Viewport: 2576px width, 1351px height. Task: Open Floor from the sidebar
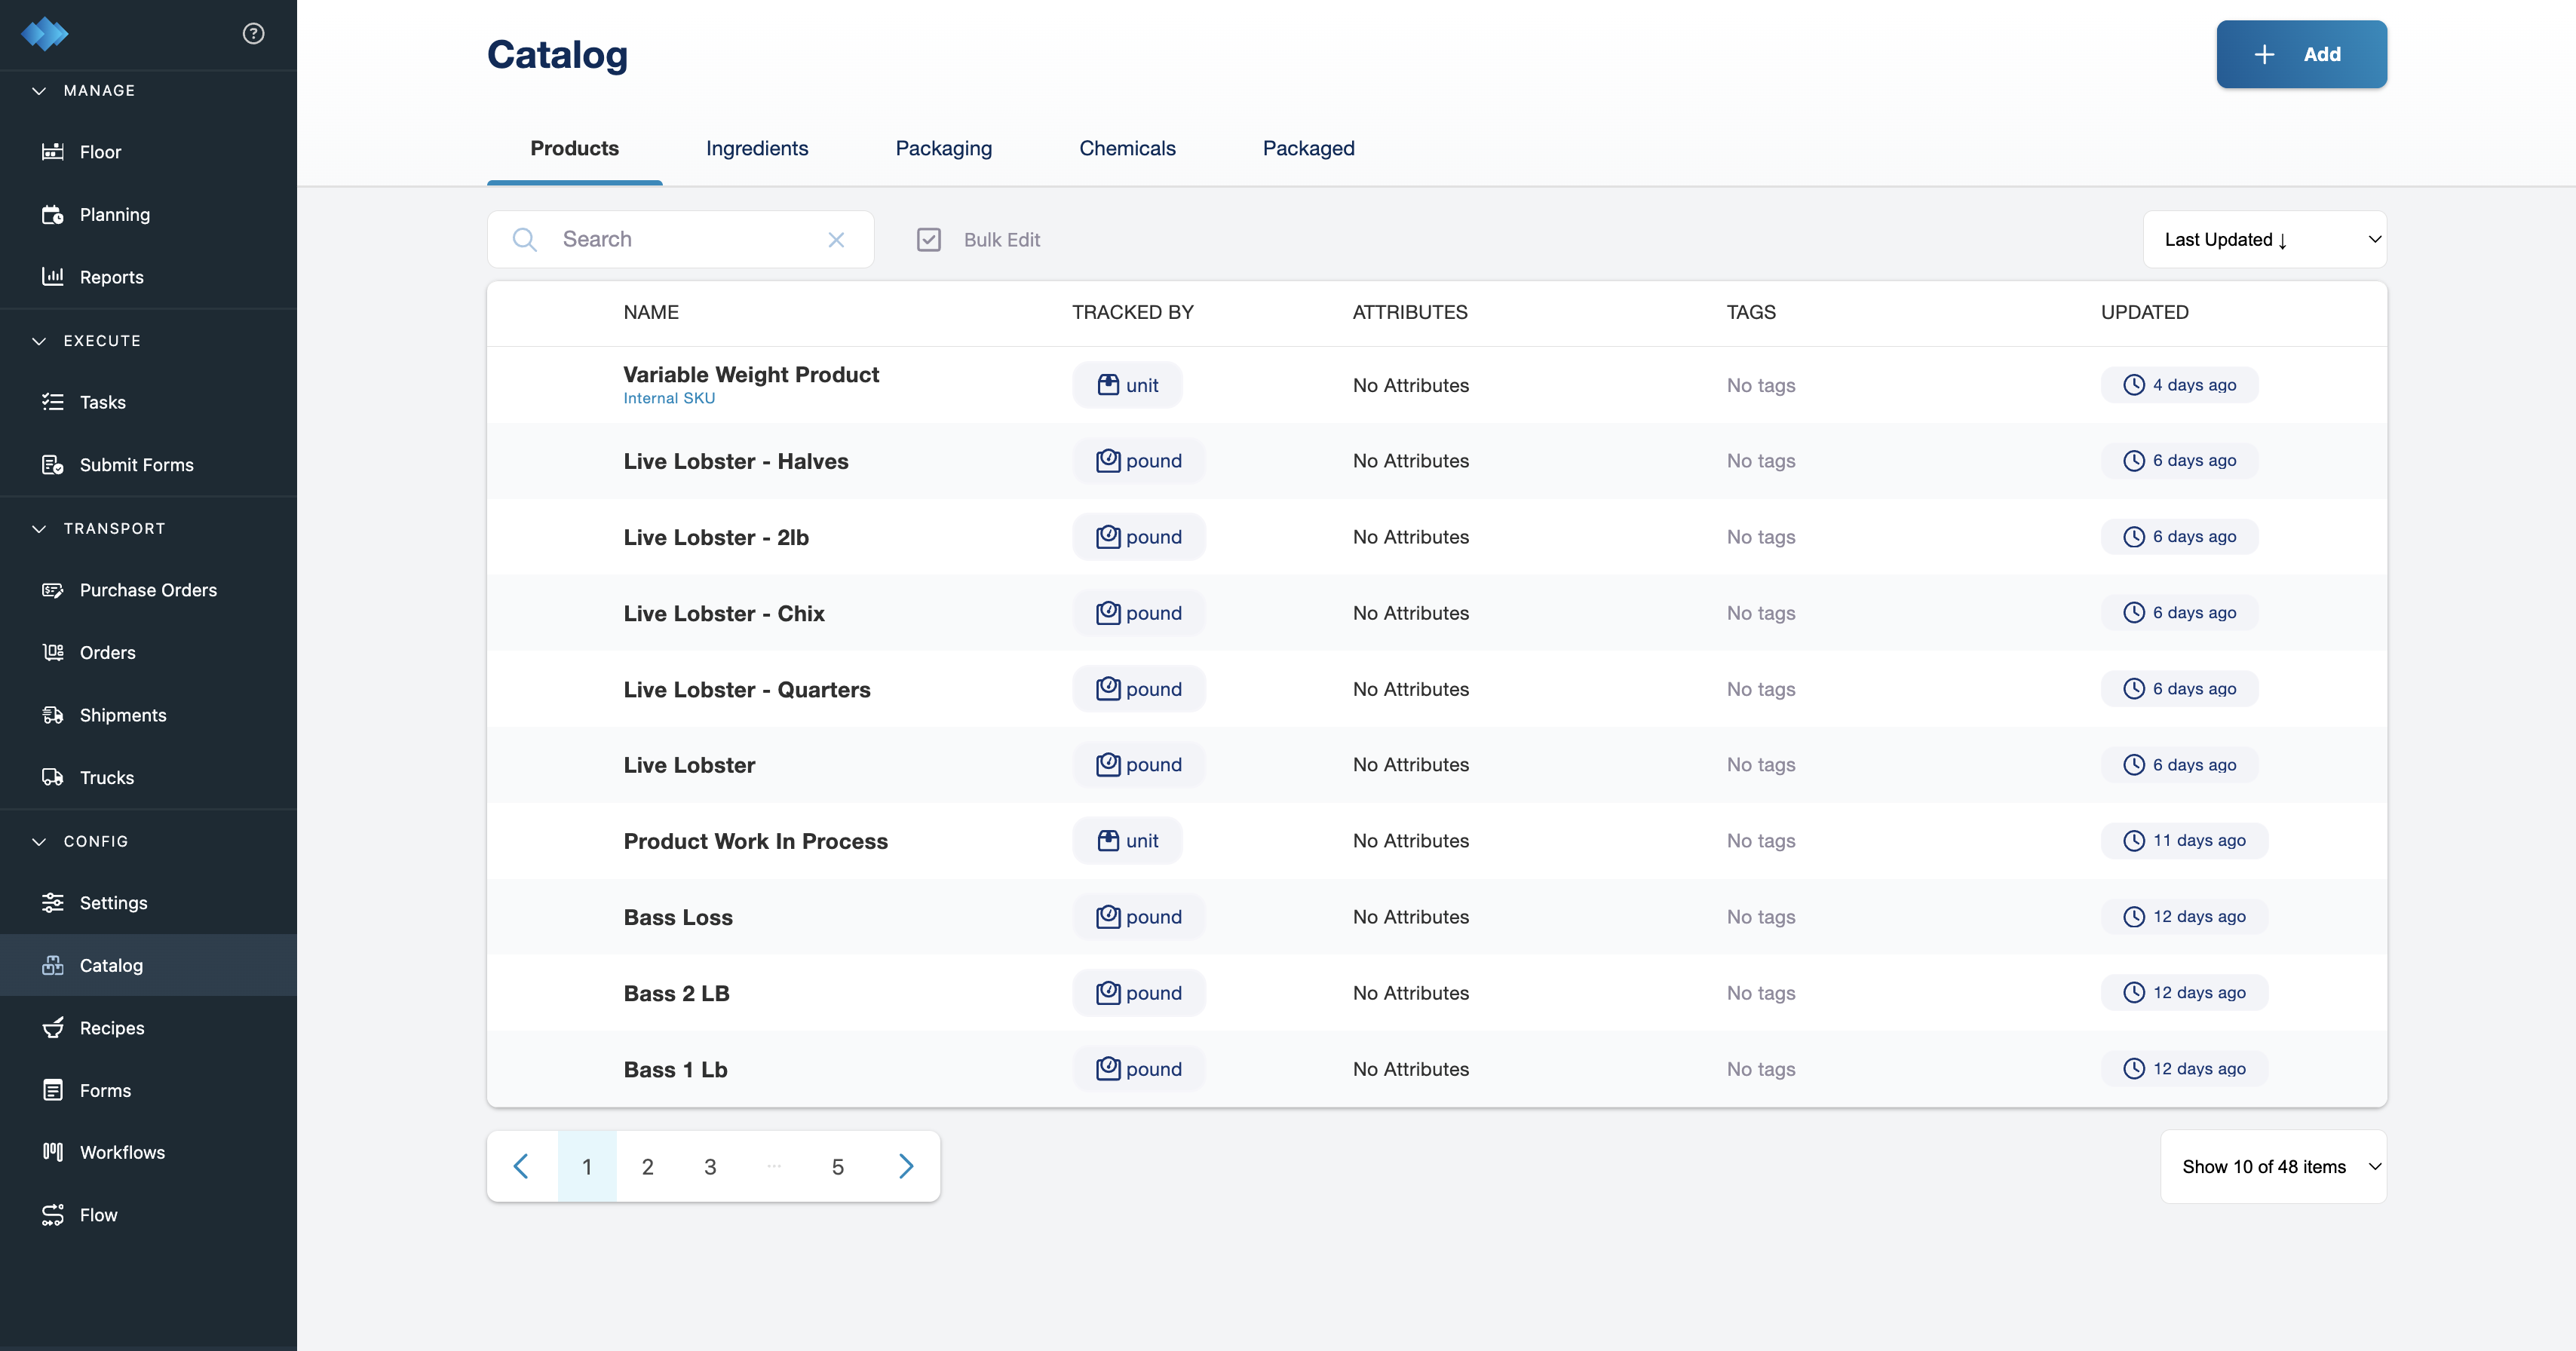100,152
